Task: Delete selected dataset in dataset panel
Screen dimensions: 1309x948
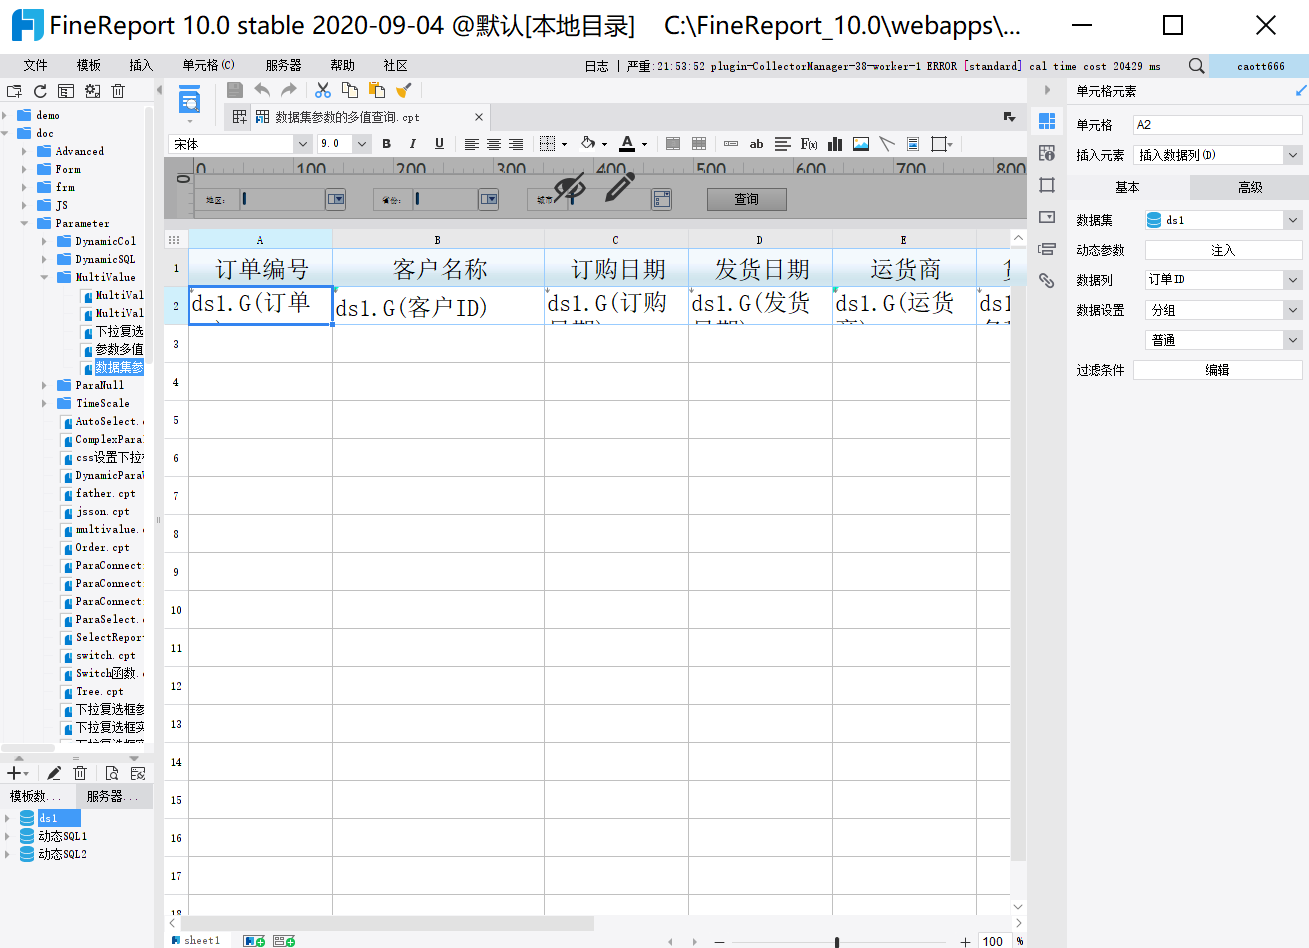Action: tap(80, 773)
